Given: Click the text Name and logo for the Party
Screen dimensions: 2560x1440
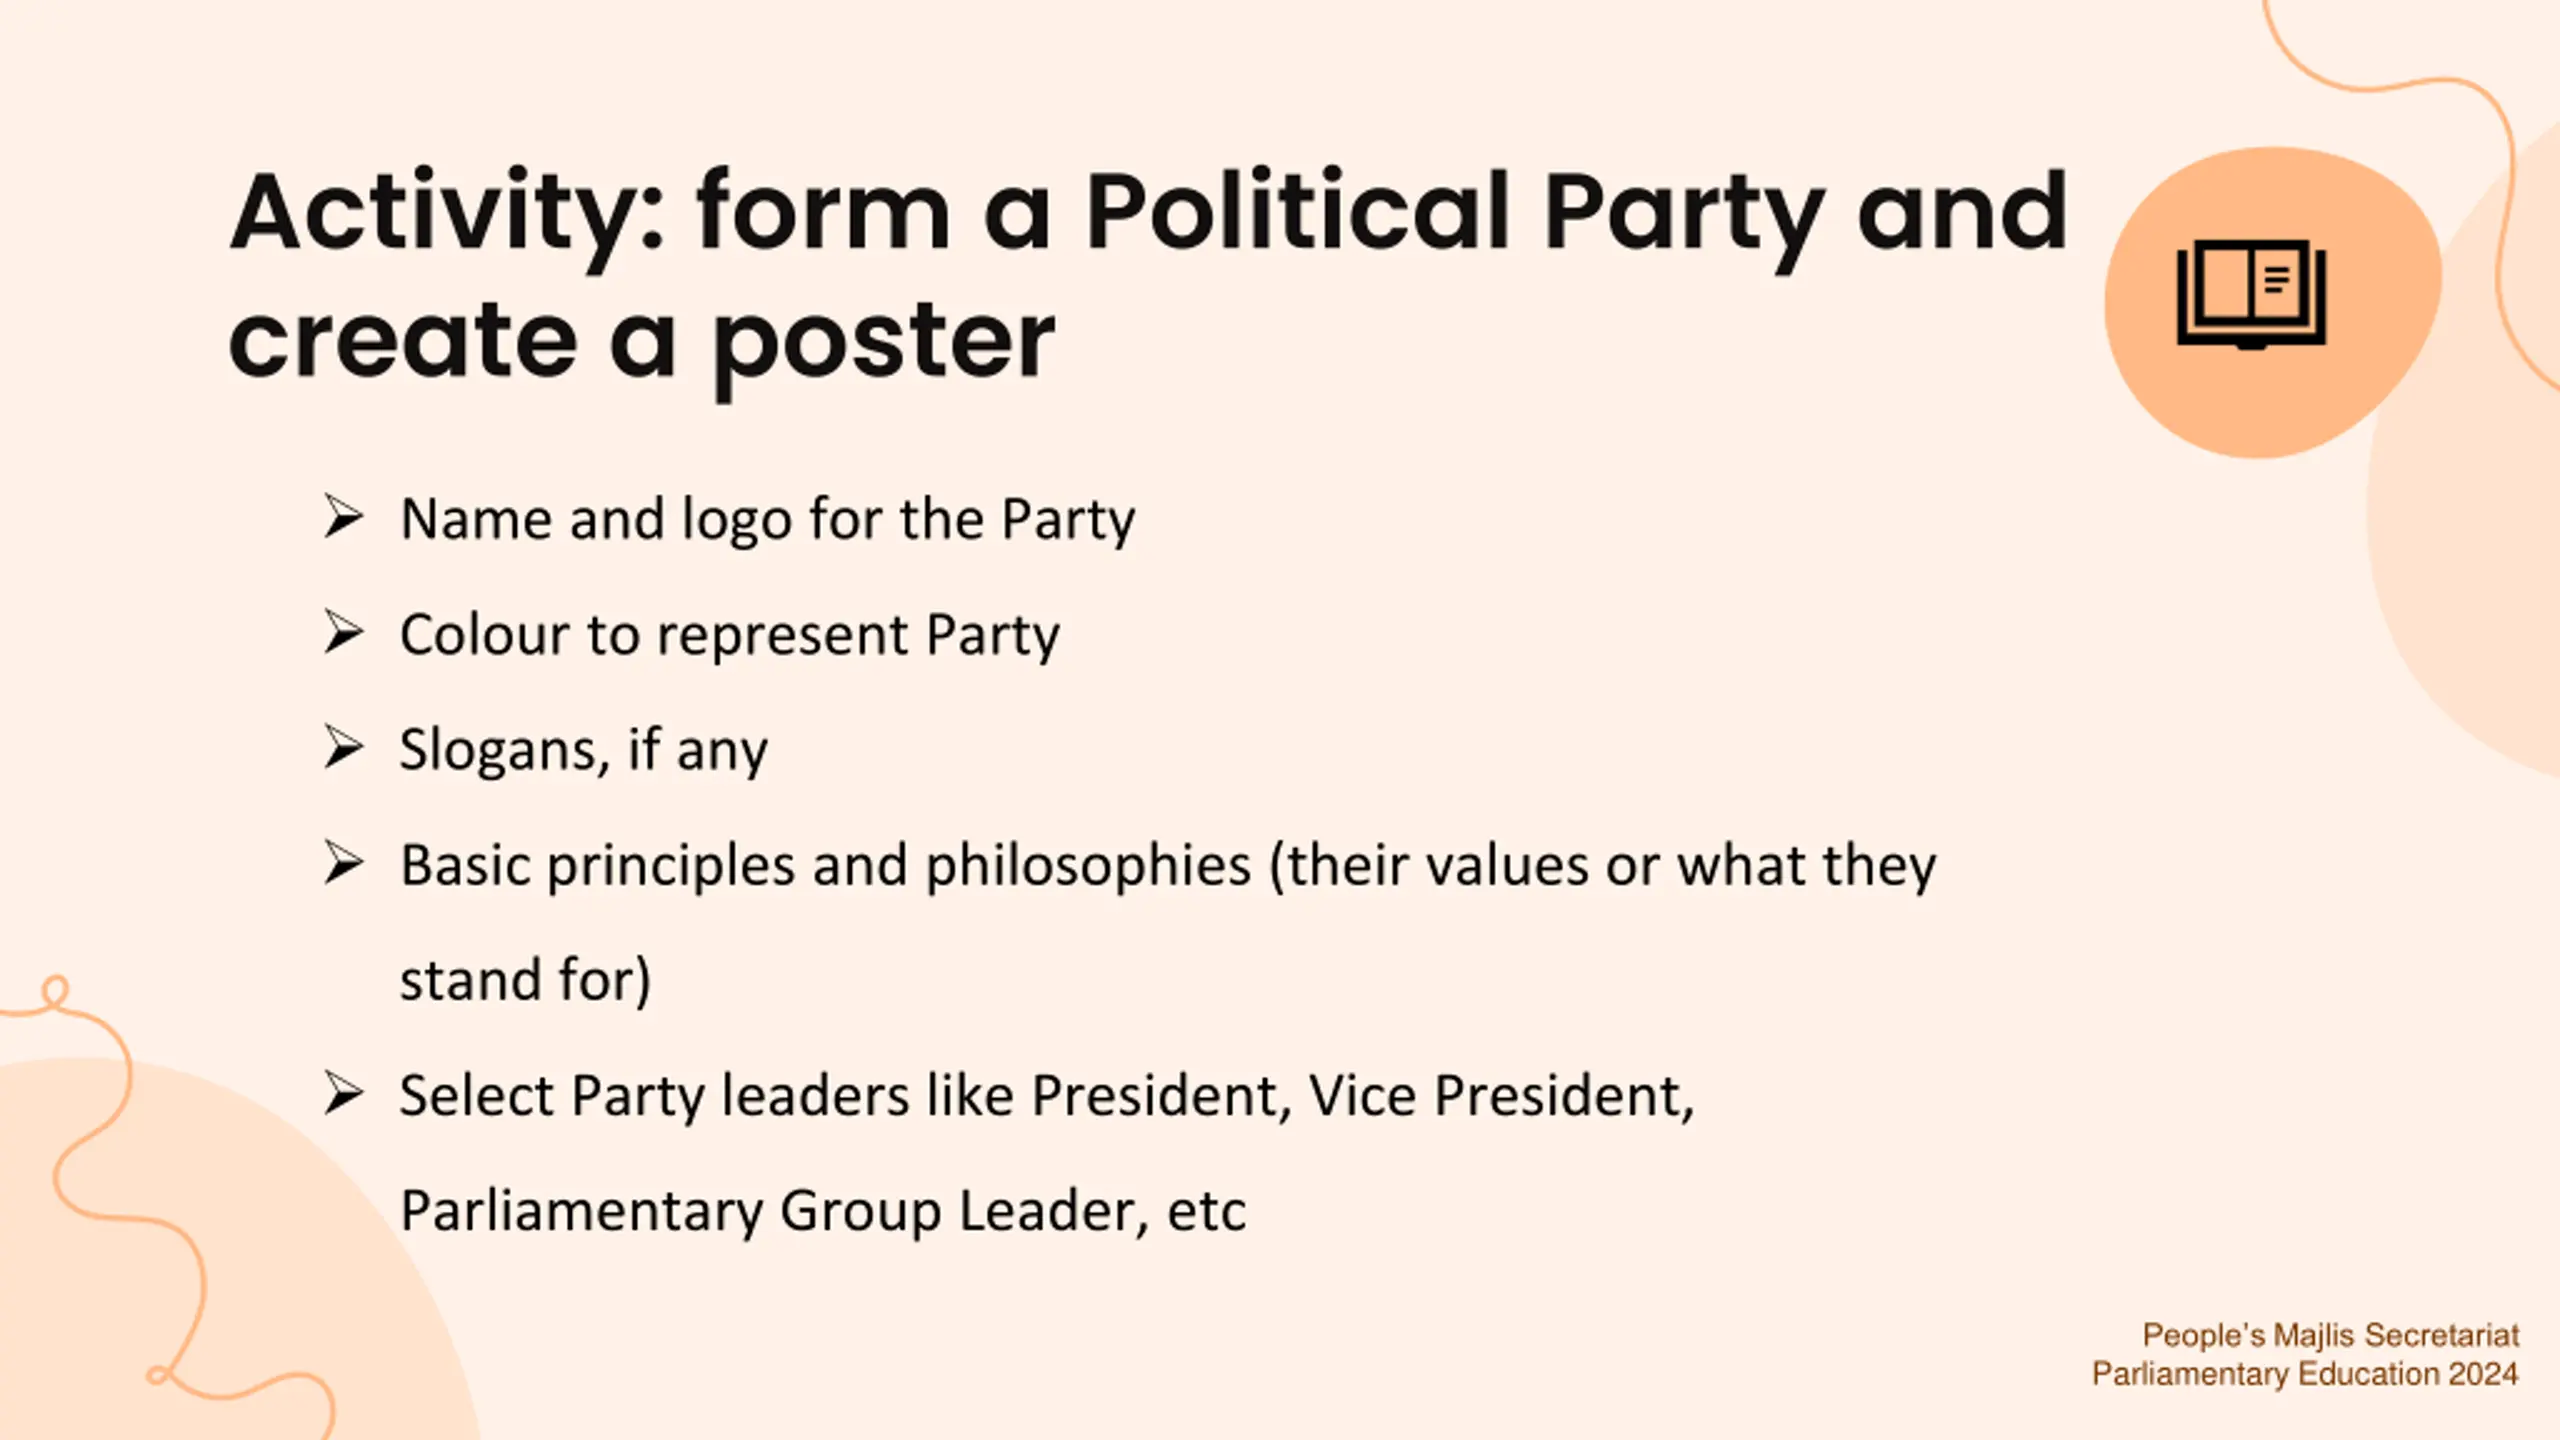Looking at the screenshot, I should coord(767,520).
